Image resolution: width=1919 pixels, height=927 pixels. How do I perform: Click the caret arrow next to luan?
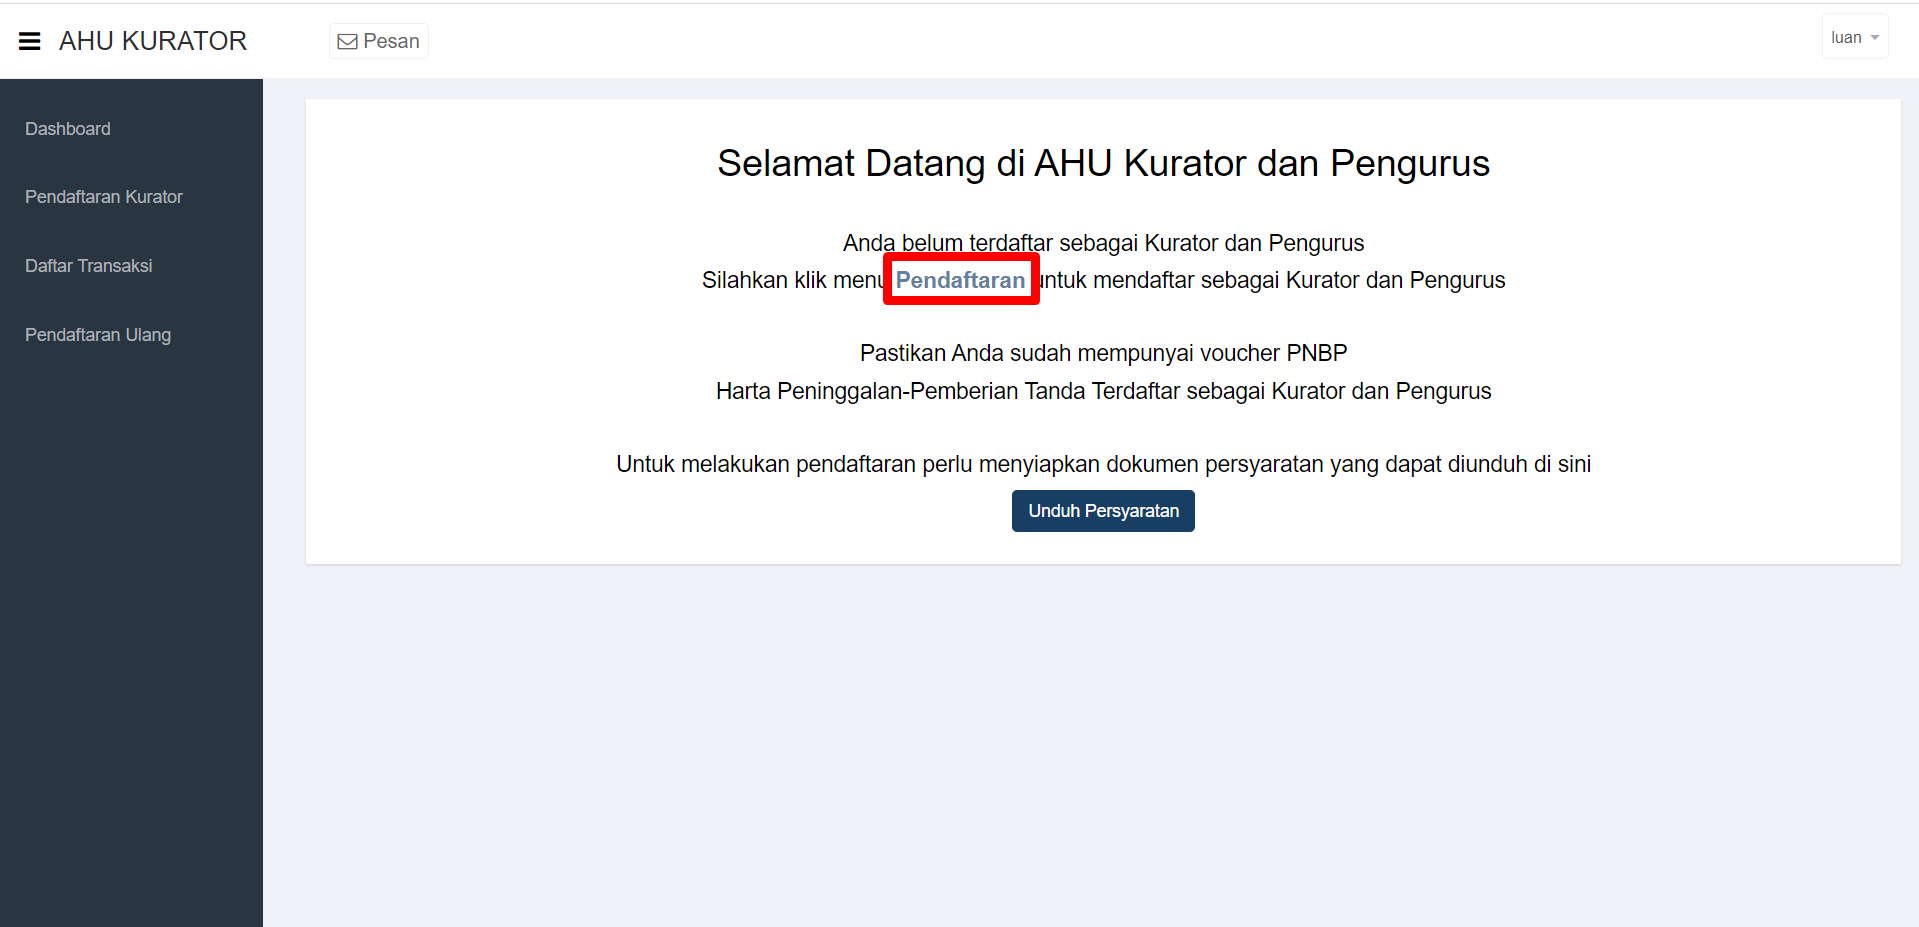(x=1875, y=38)
